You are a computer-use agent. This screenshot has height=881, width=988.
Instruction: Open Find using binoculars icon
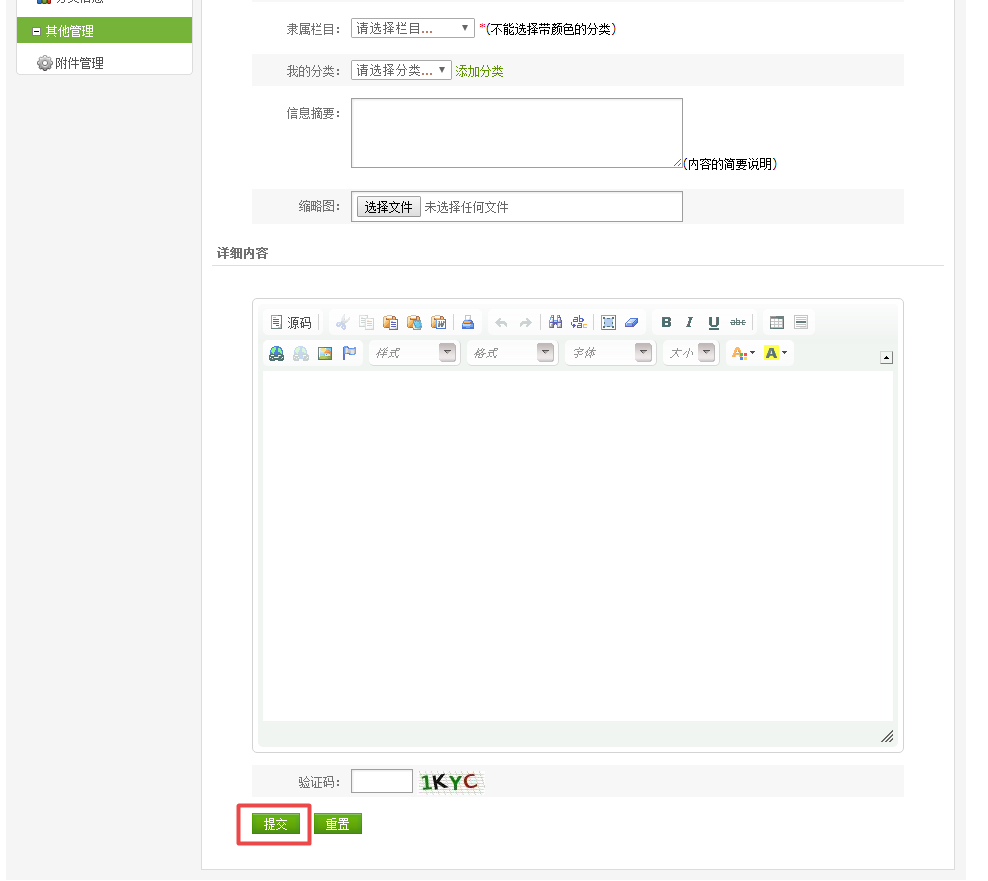tap(556, 322)
